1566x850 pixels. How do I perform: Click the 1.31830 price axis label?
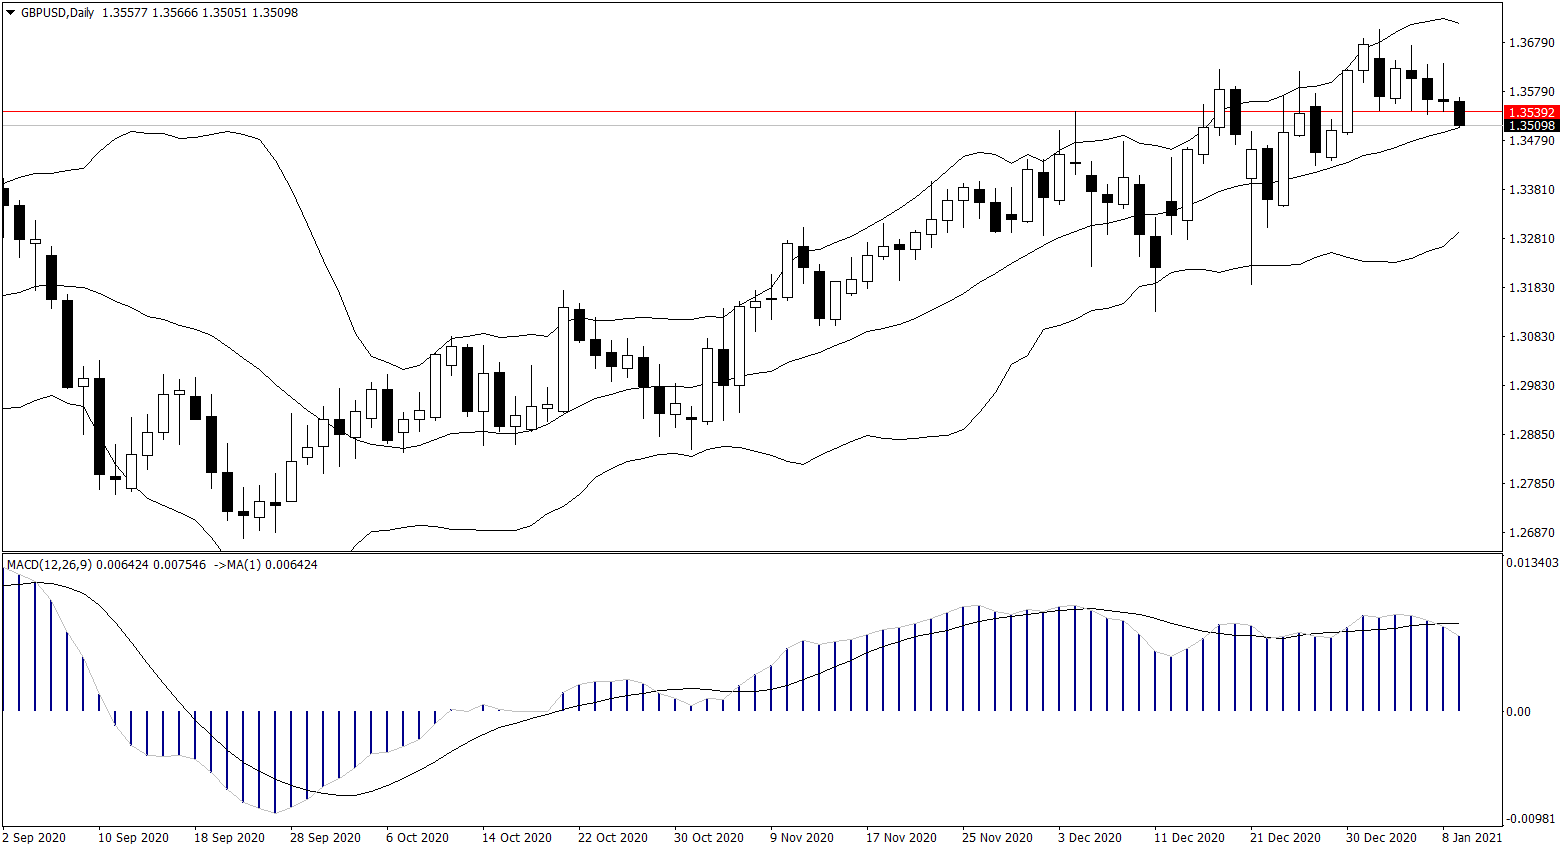[x=1531, y=288]
